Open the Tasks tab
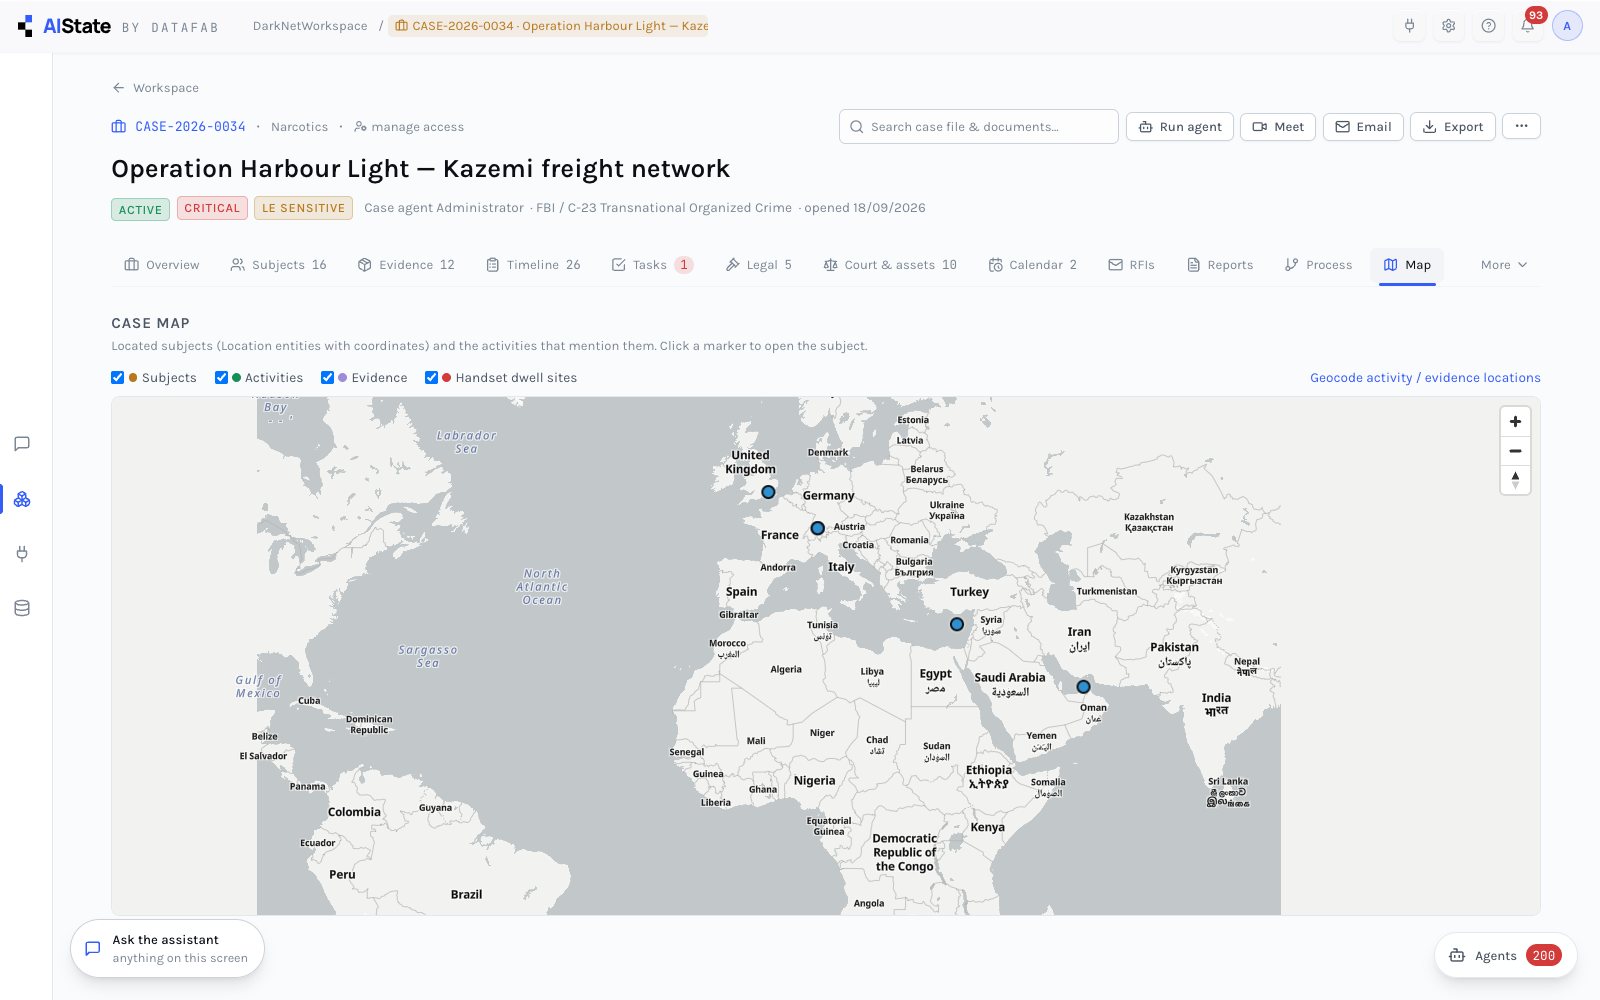This screenshot has height=1000, width=1600. point(652,265)
